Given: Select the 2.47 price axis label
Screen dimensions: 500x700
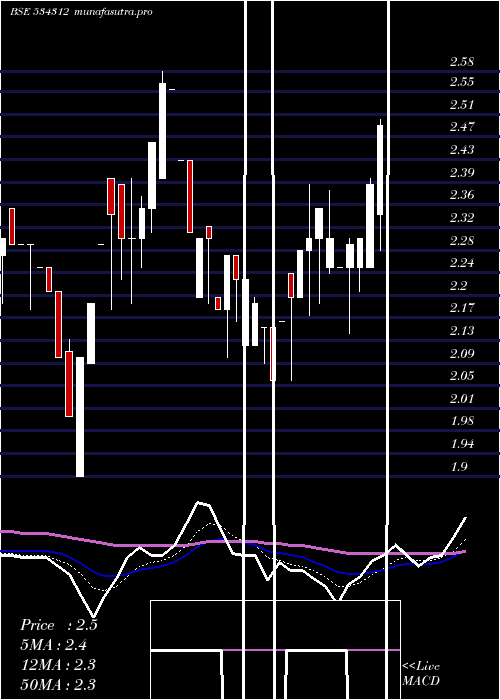Looking at the screenshot, I should coord(462,127).
